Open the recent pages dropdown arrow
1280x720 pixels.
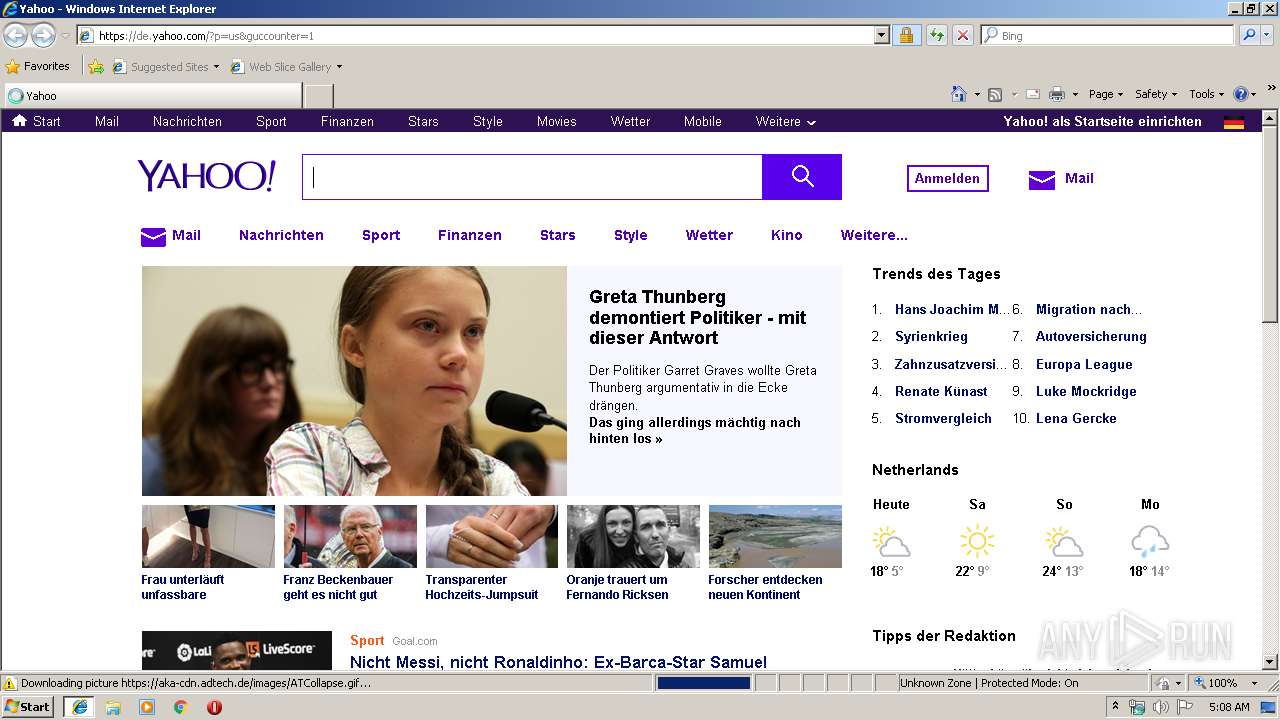point(65,36)
